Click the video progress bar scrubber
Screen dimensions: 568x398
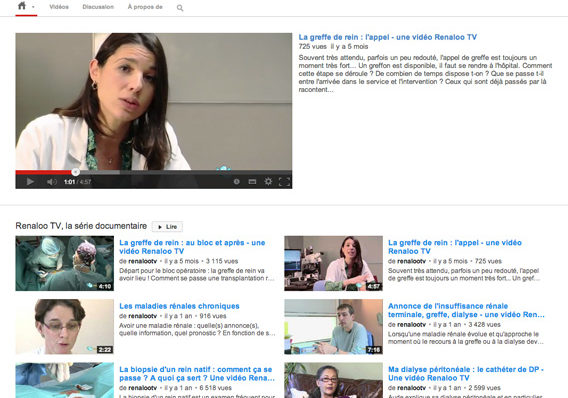click(75, 172)
